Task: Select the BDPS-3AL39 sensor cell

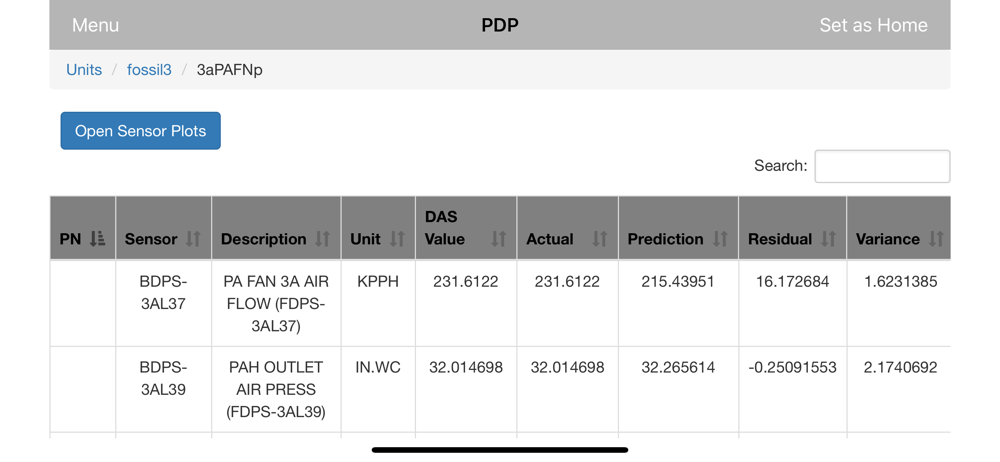Action: coord(163,378)
